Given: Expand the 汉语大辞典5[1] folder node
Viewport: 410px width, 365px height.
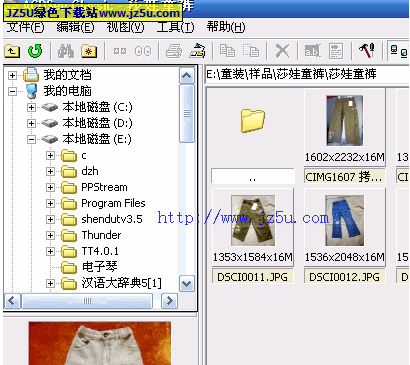Looking at the screenshot, I should pos(50,283).
